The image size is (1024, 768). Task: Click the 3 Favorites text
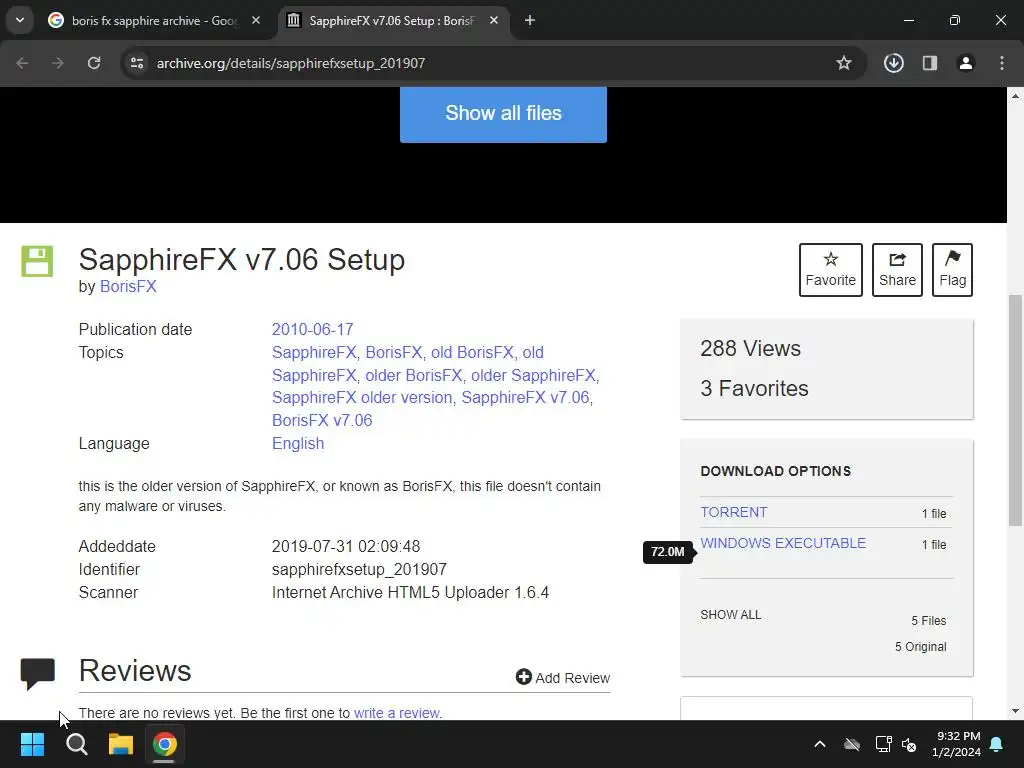pyautogui.click(x=754, y=388)
